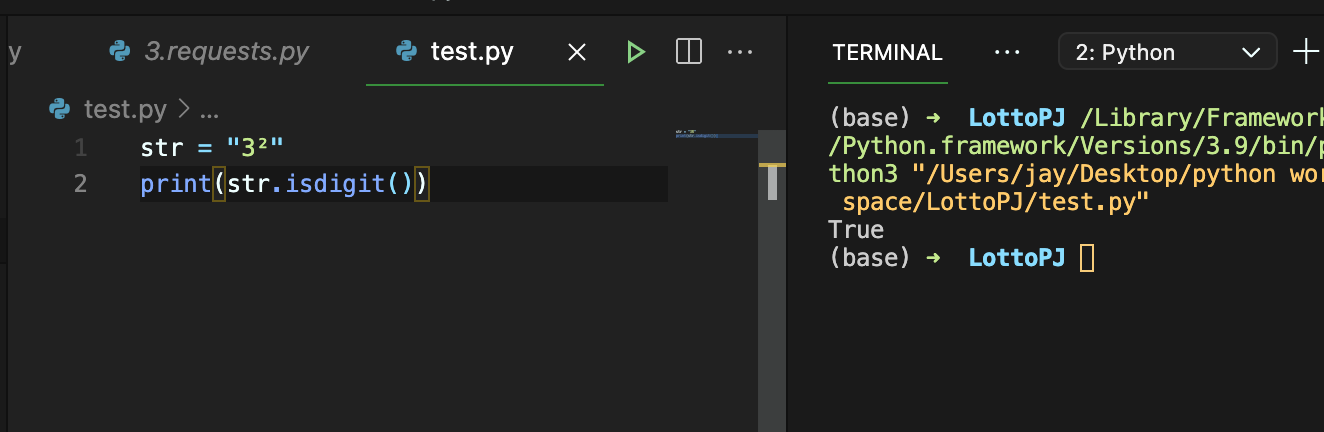Click the Python icon on the test.py tab
The width and height of the screenshot is (1324, 432).
[406, 52]
